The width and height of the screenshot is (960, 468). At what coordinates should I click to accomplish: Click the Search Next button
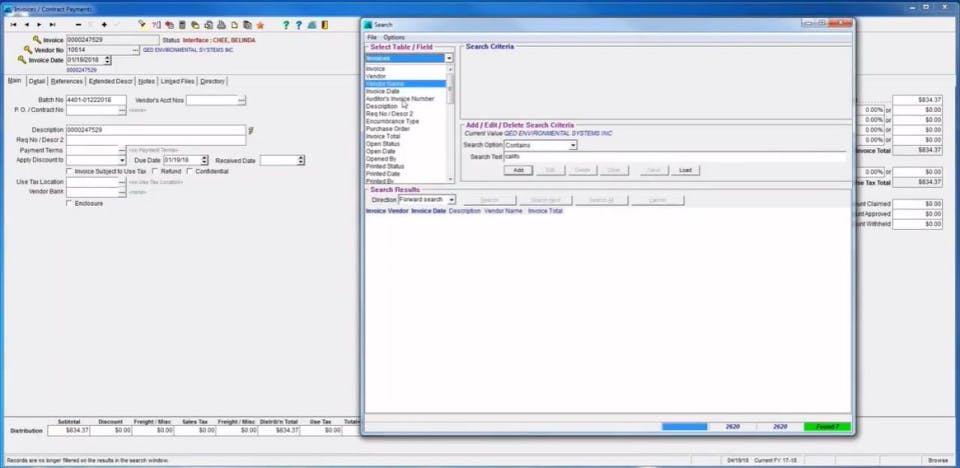point(546,200)
